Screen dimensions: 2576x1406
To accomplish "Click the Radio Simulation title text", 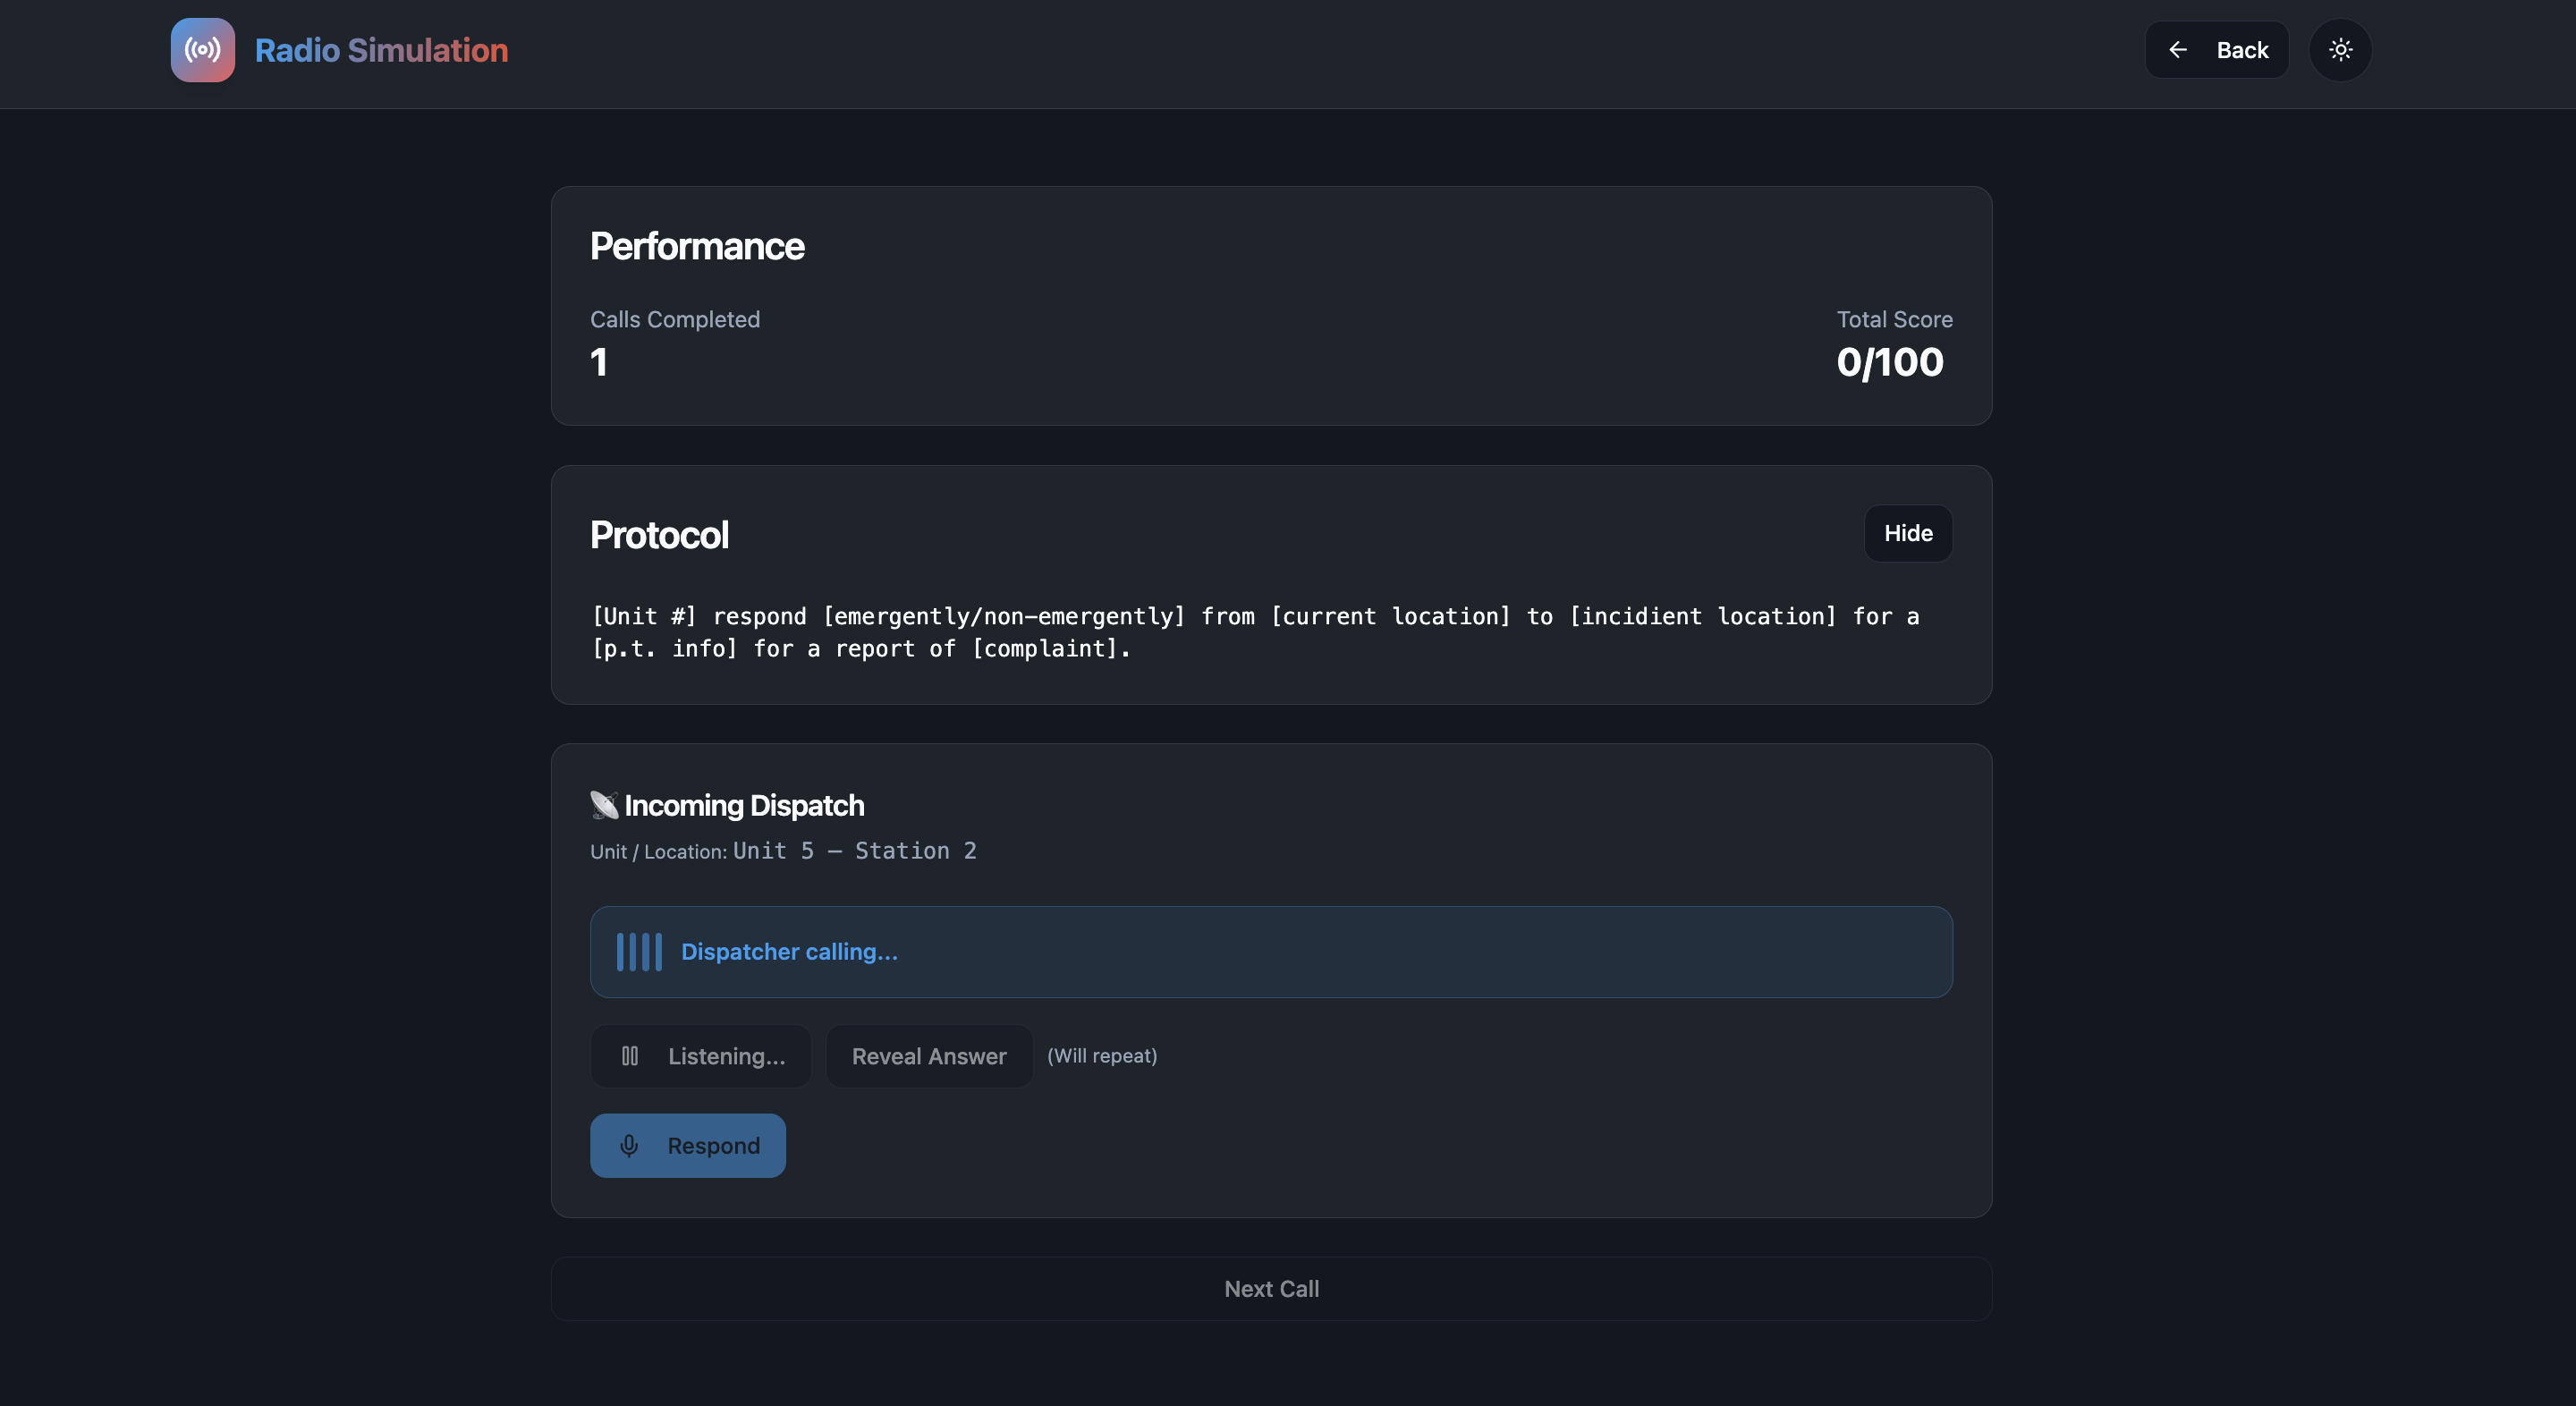I will pyautogui.click(x=381, y=50).
